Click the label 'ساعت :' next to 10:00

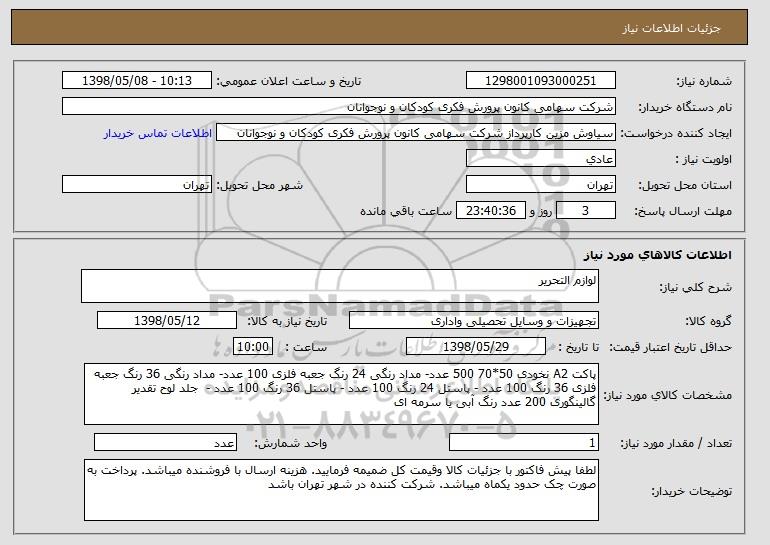(306, 347)
